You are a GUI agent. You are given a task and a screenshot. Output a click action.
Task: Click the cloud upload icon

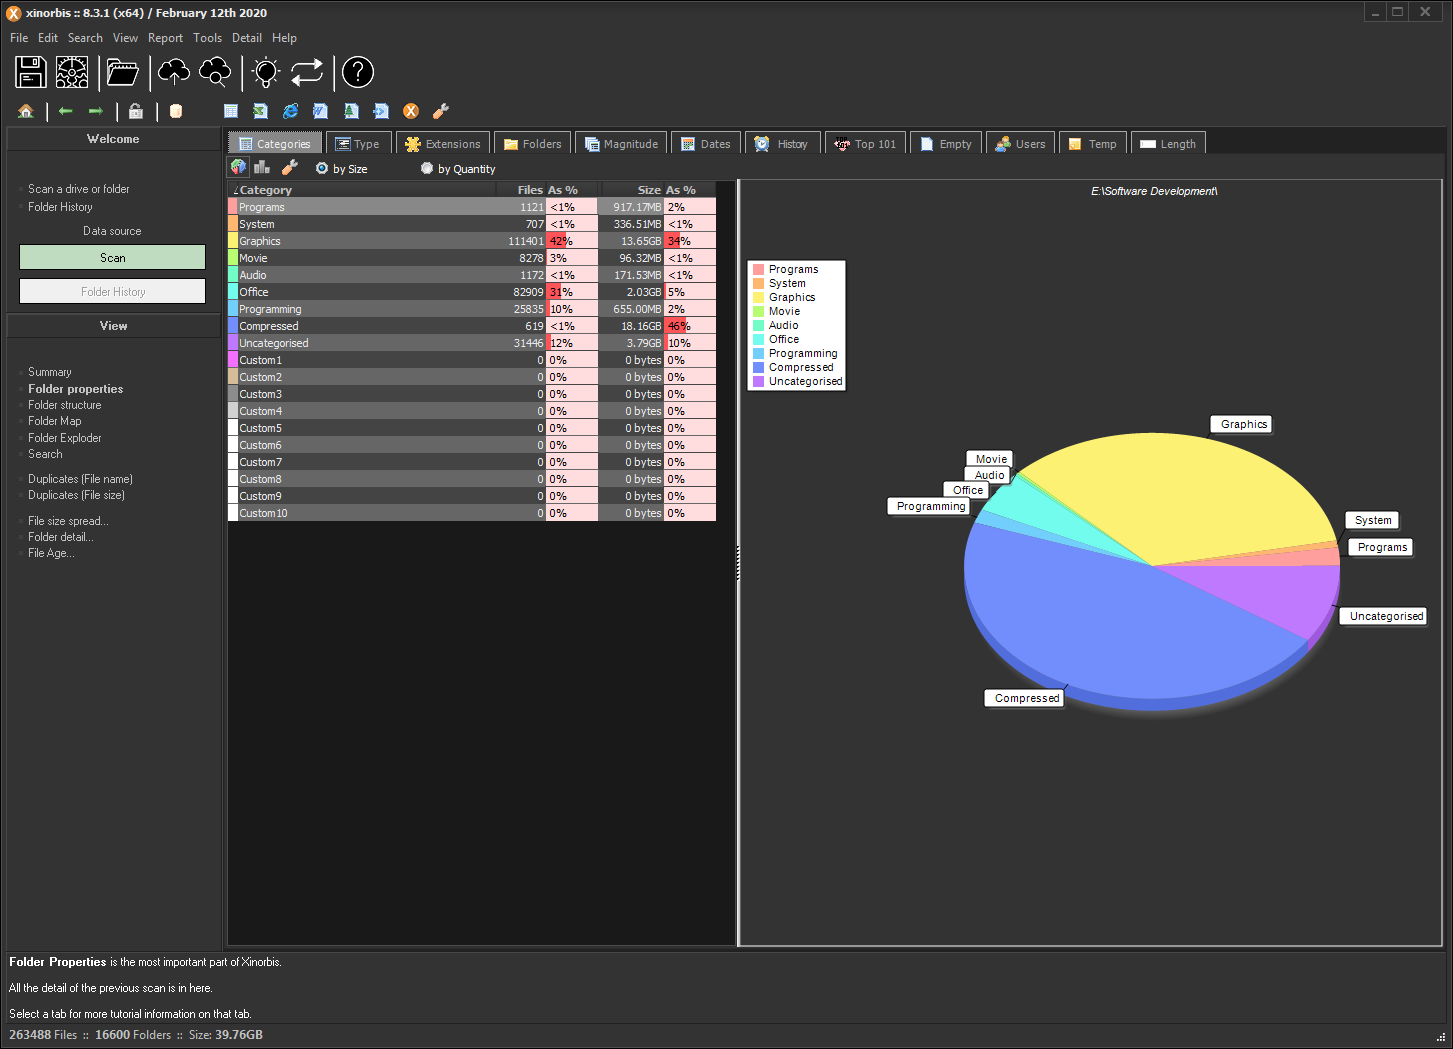click(174, 72)
